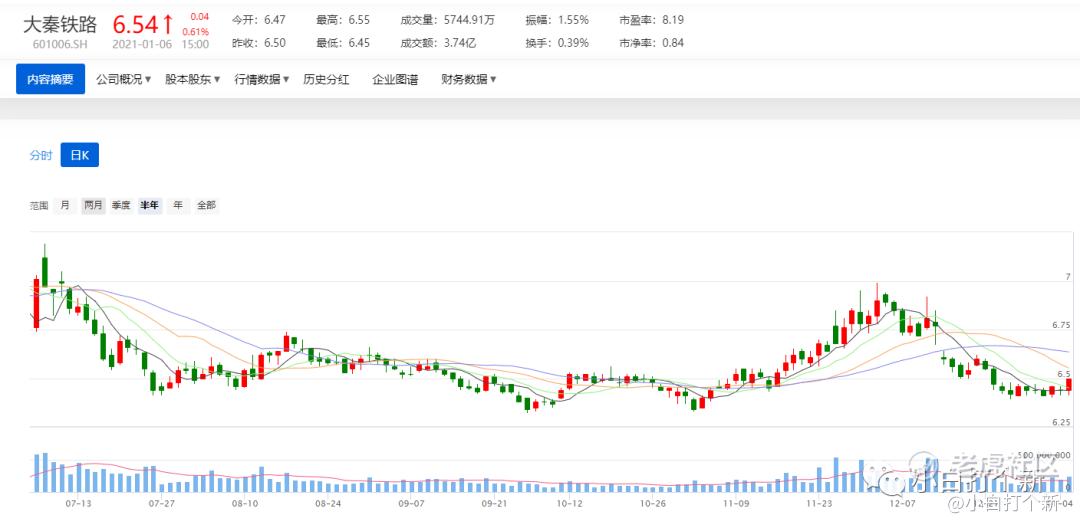The width and height of the screenshot is (1080, 528).
Task: Click the 市盈率: 8.19 value
Action: [652, 21]
